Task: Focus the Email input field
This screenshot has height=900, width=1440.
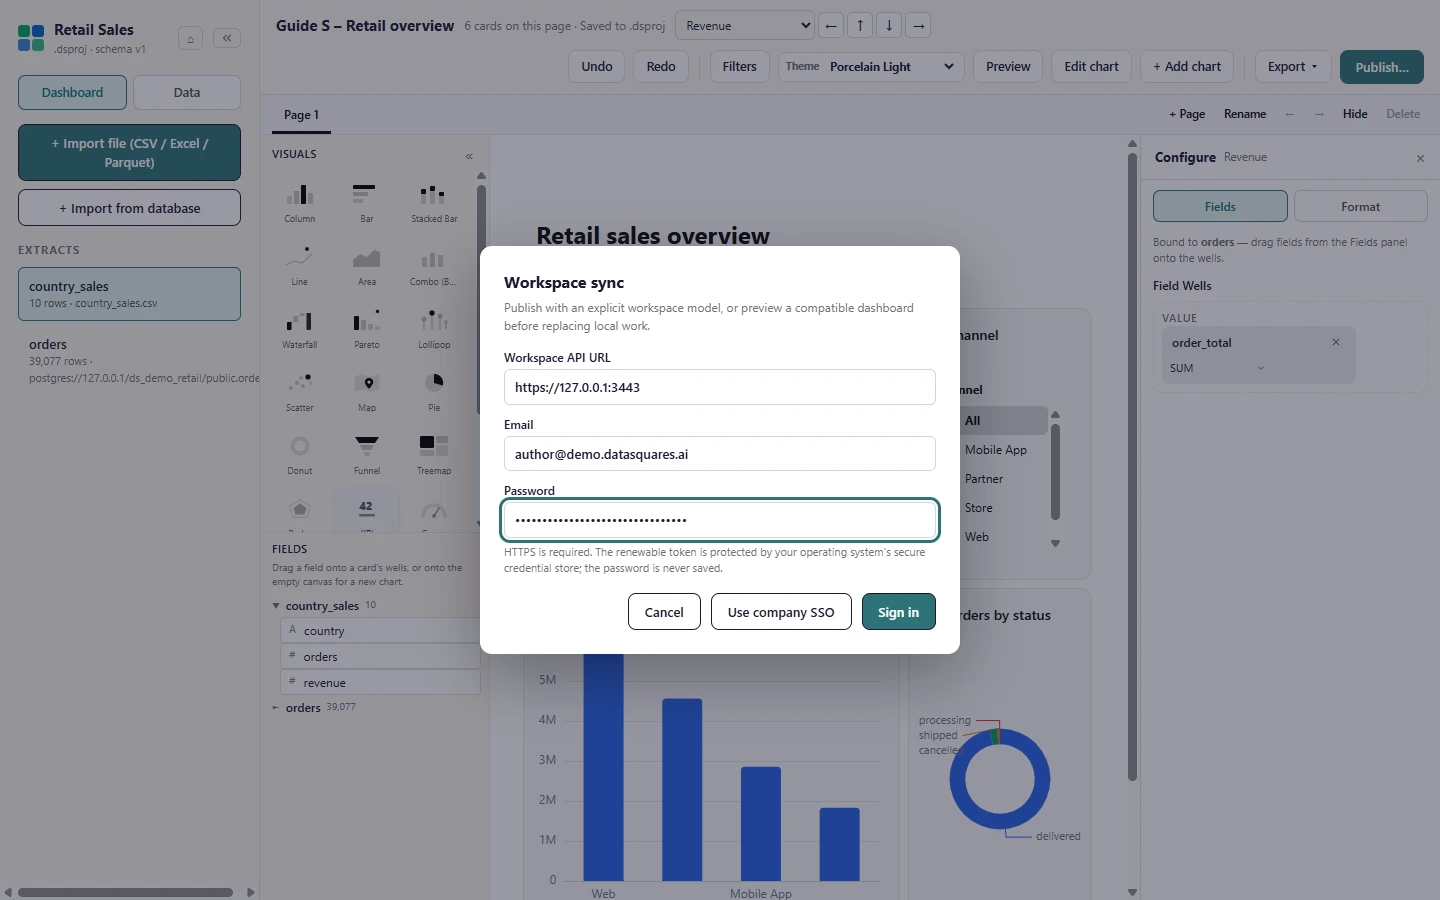Action: point(720,454)
